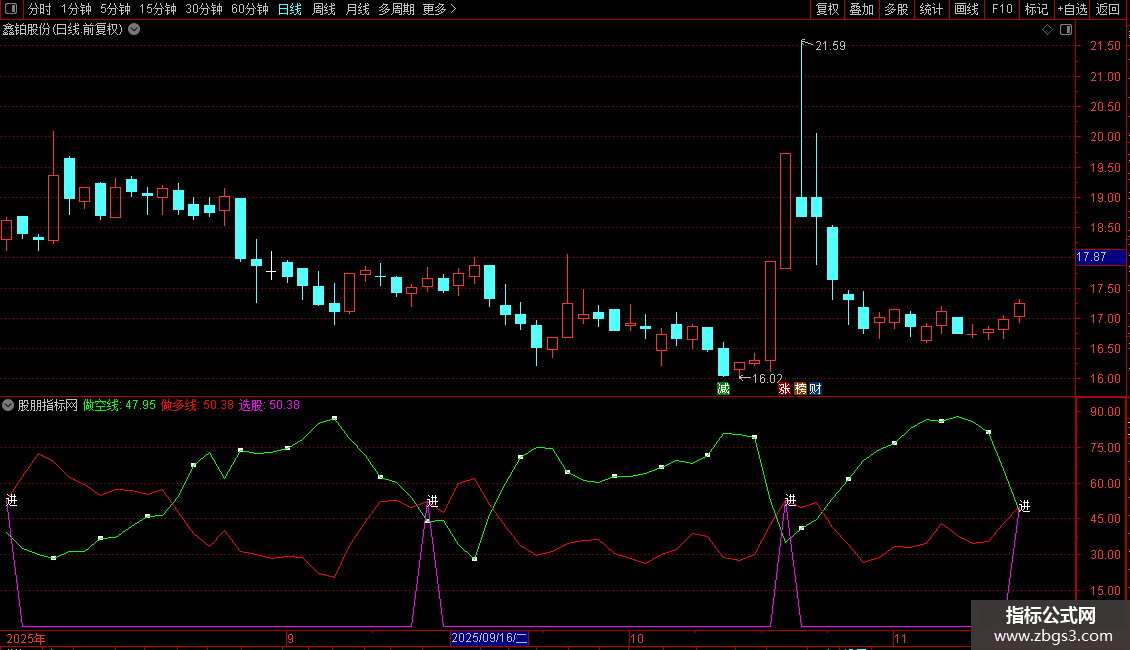Open the F10 company info
1130x650 pixels.
pyautogui.click(x=1001, y=9)
